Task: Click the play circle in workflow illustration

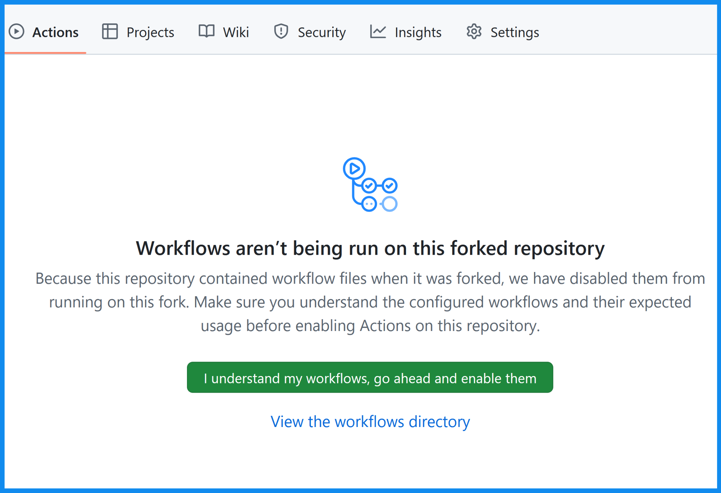Action: [353, 169]
